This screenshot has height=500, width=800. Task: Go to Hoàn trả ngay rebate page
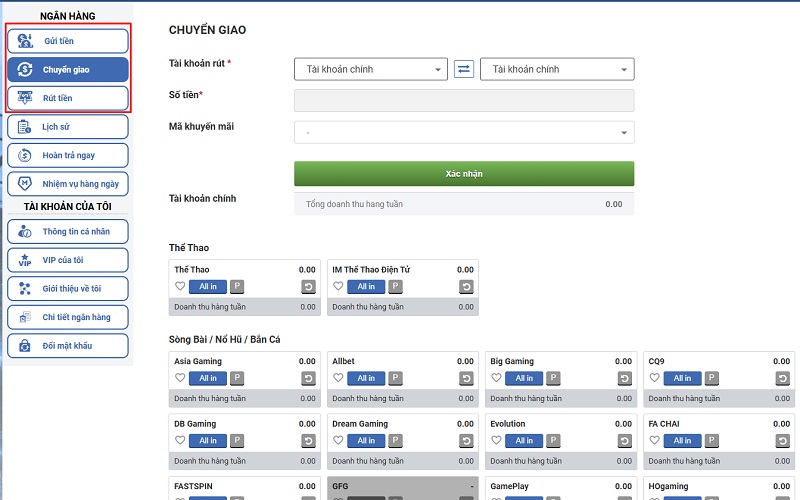click(67, 155)
